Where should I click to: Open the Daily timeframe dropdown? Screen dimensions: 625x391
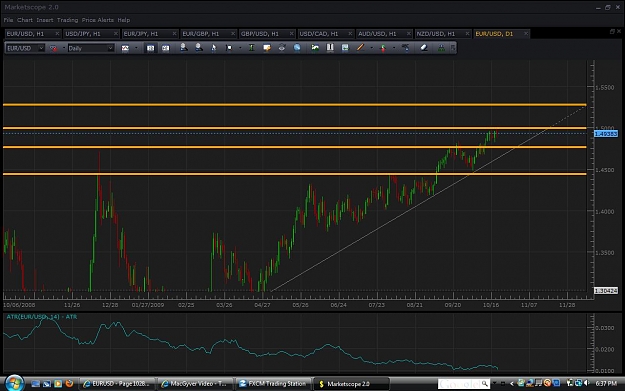pos(110,48)
